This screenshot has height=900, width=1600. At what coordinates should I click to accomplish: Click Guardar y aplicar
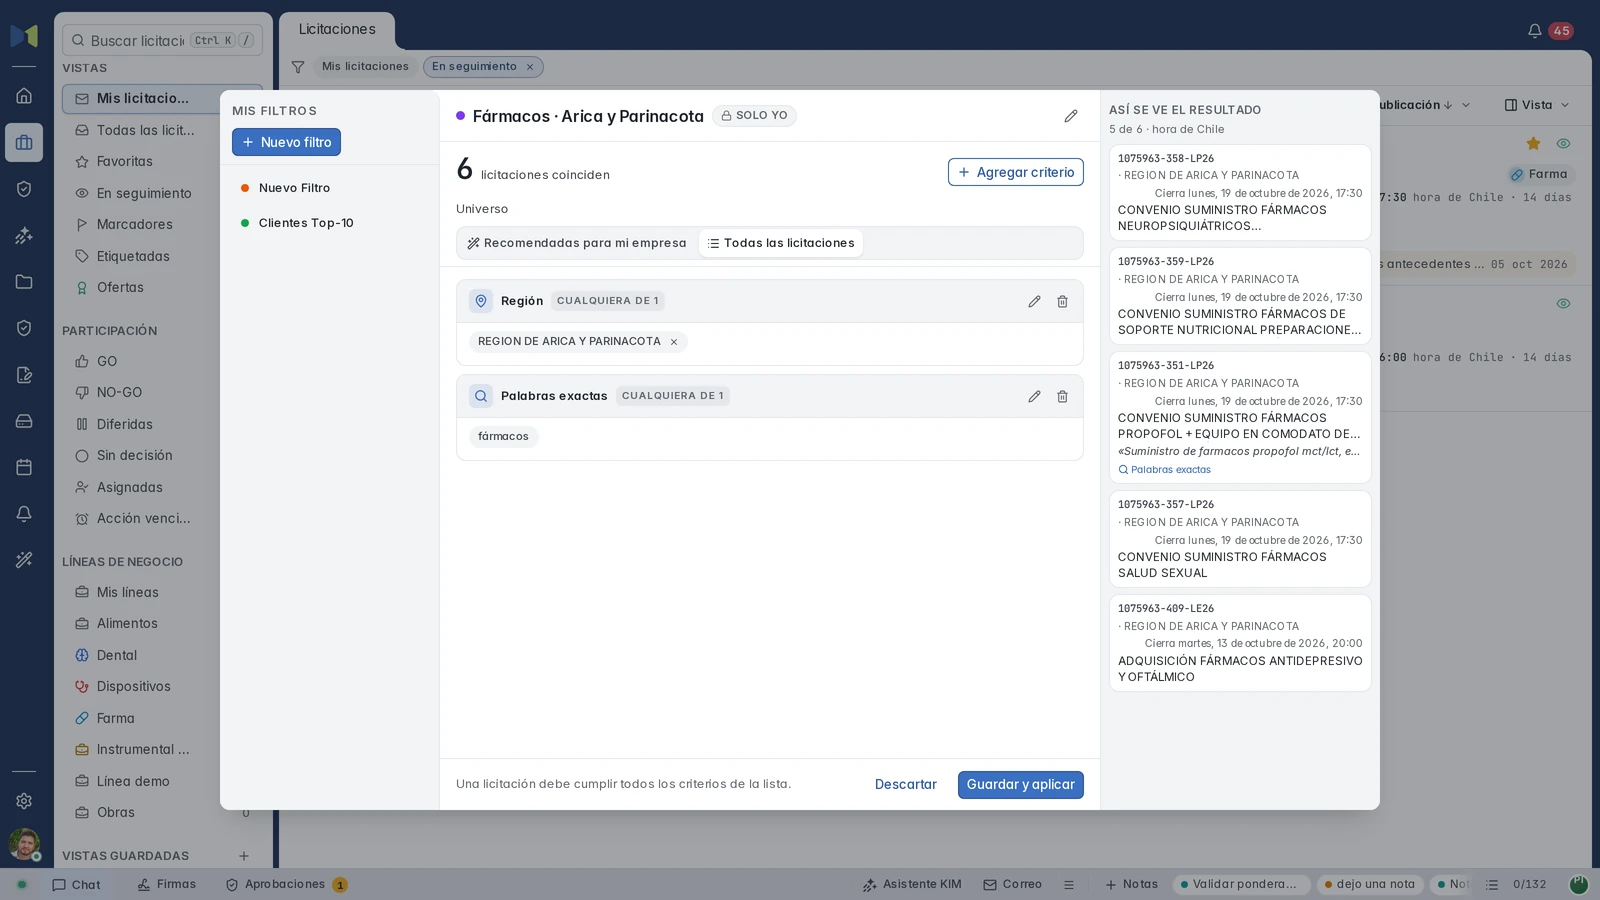click(x=1020, y=785)
